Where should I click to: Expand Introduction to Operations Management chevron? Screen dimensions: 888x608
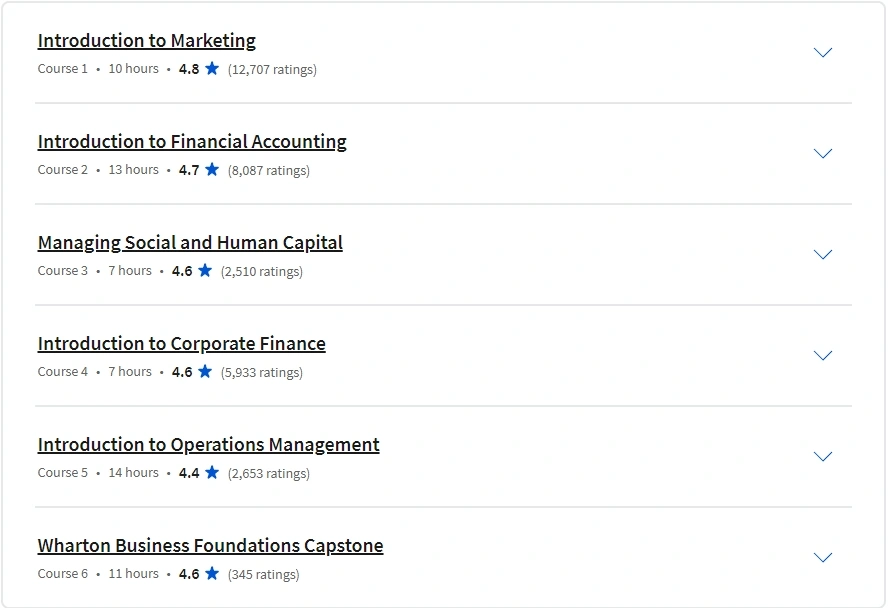click(x=822, y=456)
